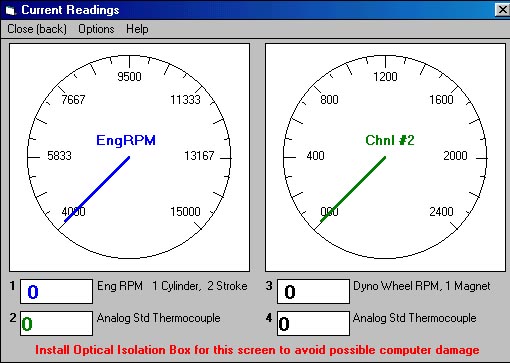The width and height of the screenshot is (510, 363).
Task: Open the Help menu
Action: 137,29
